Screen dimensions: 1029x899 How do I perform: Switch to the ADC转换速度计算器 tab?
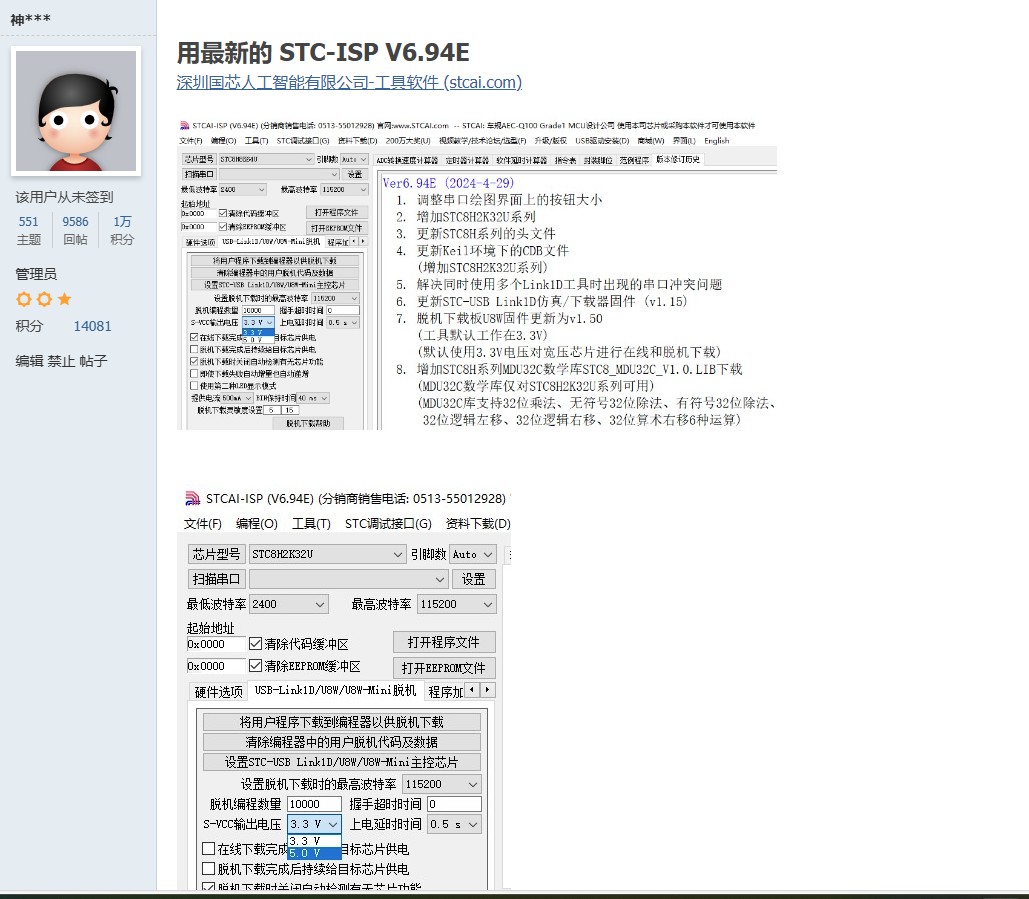click(x=407, y=160)
